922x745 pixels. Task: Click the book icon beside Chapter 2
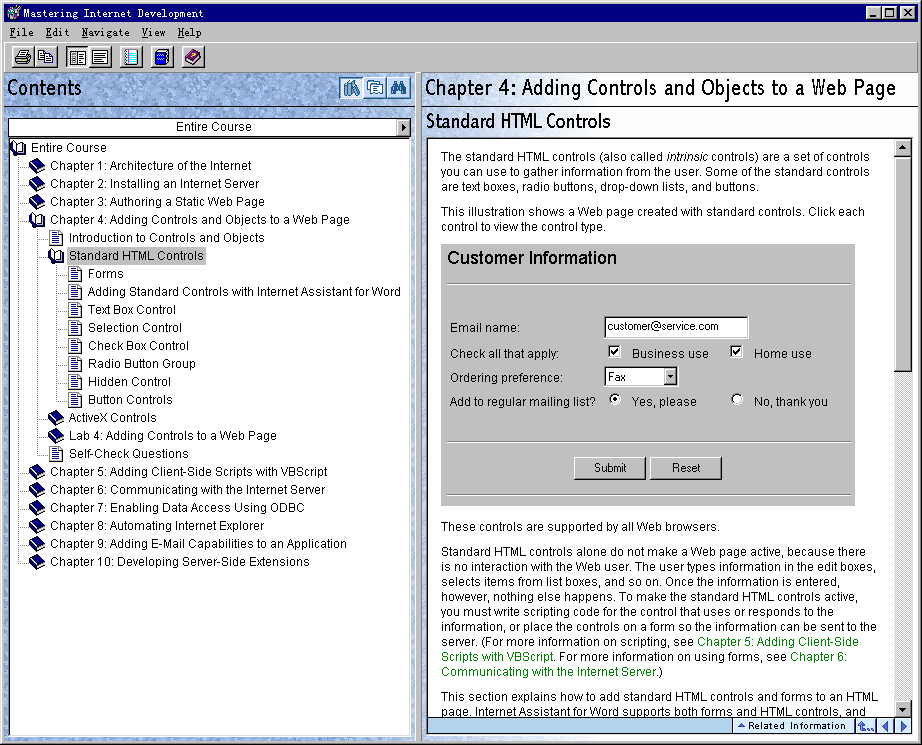click(x=37, y=184)
